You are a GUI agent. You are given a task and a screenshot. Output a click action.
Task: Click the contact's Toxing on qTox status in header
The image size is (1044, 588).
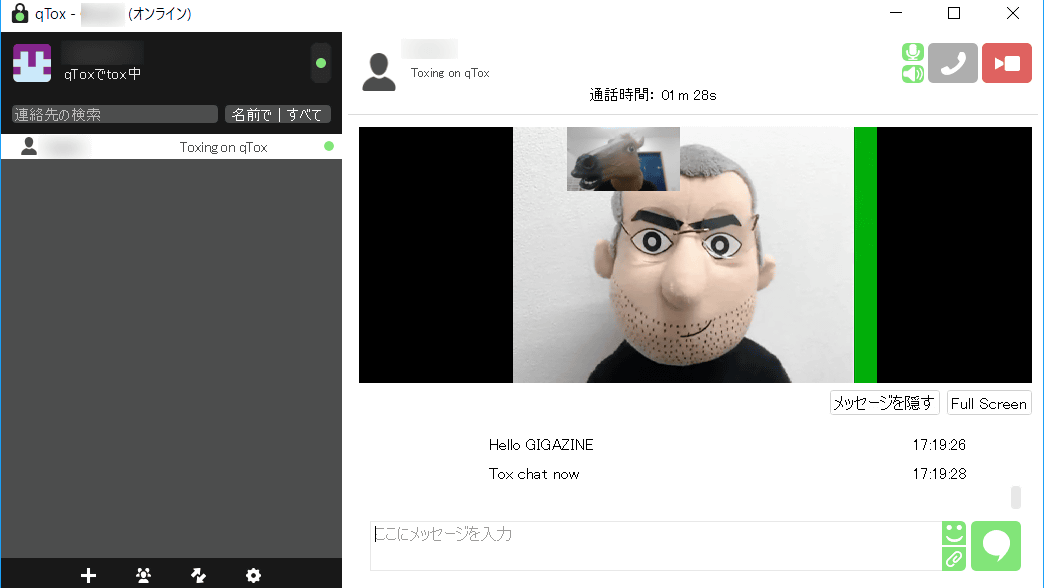(449, 73)
